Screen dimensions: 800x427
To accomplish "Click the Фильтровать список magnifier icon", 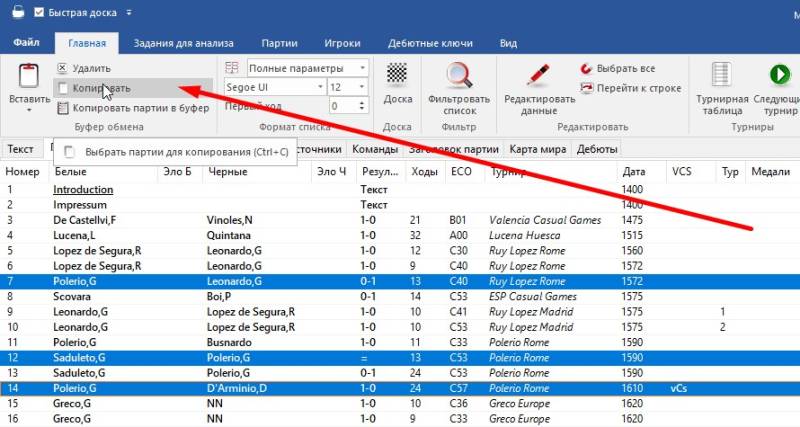I will point(459,75).
